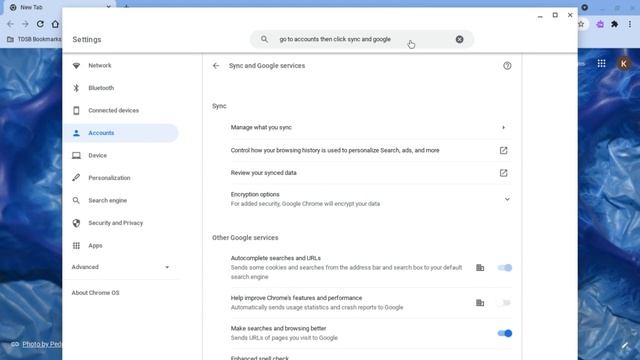Go back from Sync and Google services
This screenshot has height=360, width=640.
pos(216,66)
